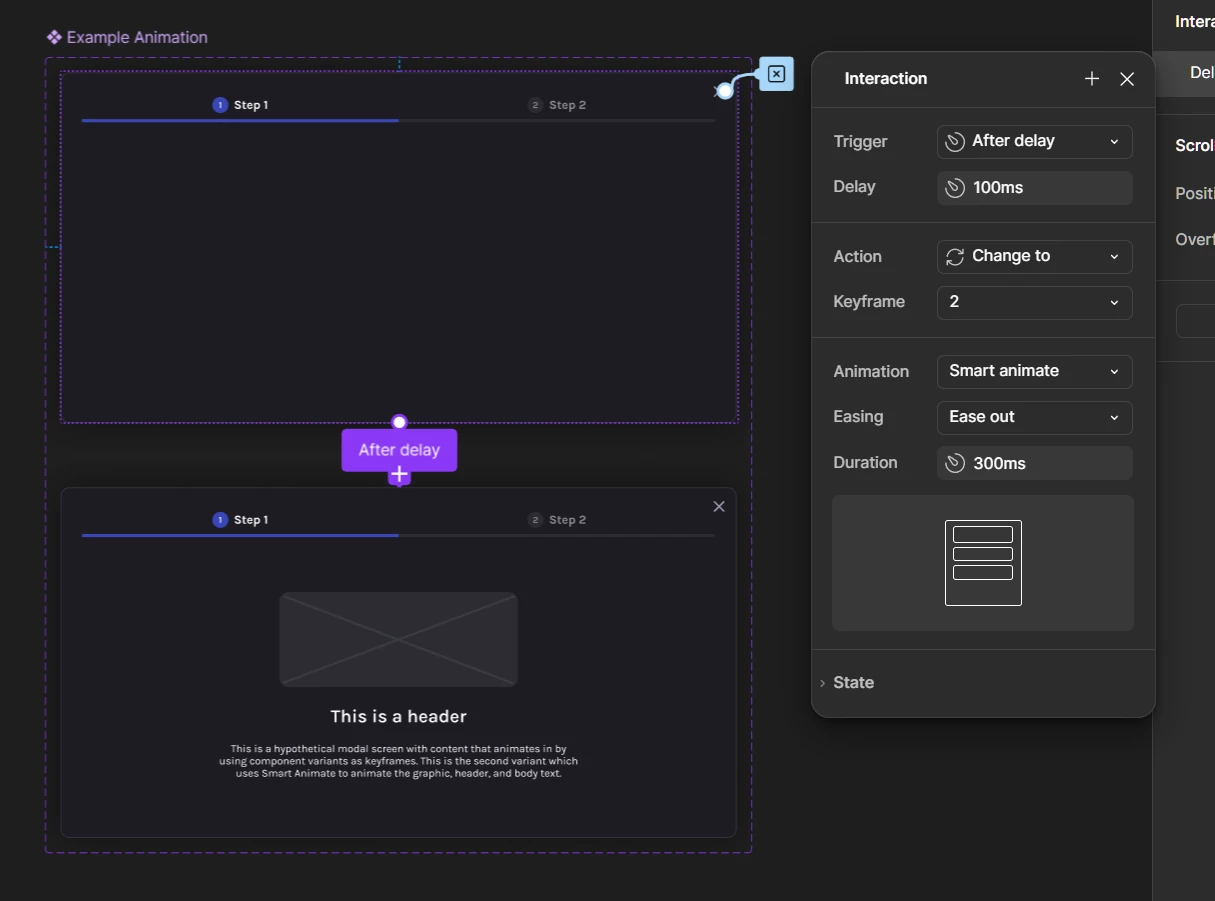Click the Duration field showing 300ms
Viewport: 1215px width, 901px height.
click(1034, 463)
